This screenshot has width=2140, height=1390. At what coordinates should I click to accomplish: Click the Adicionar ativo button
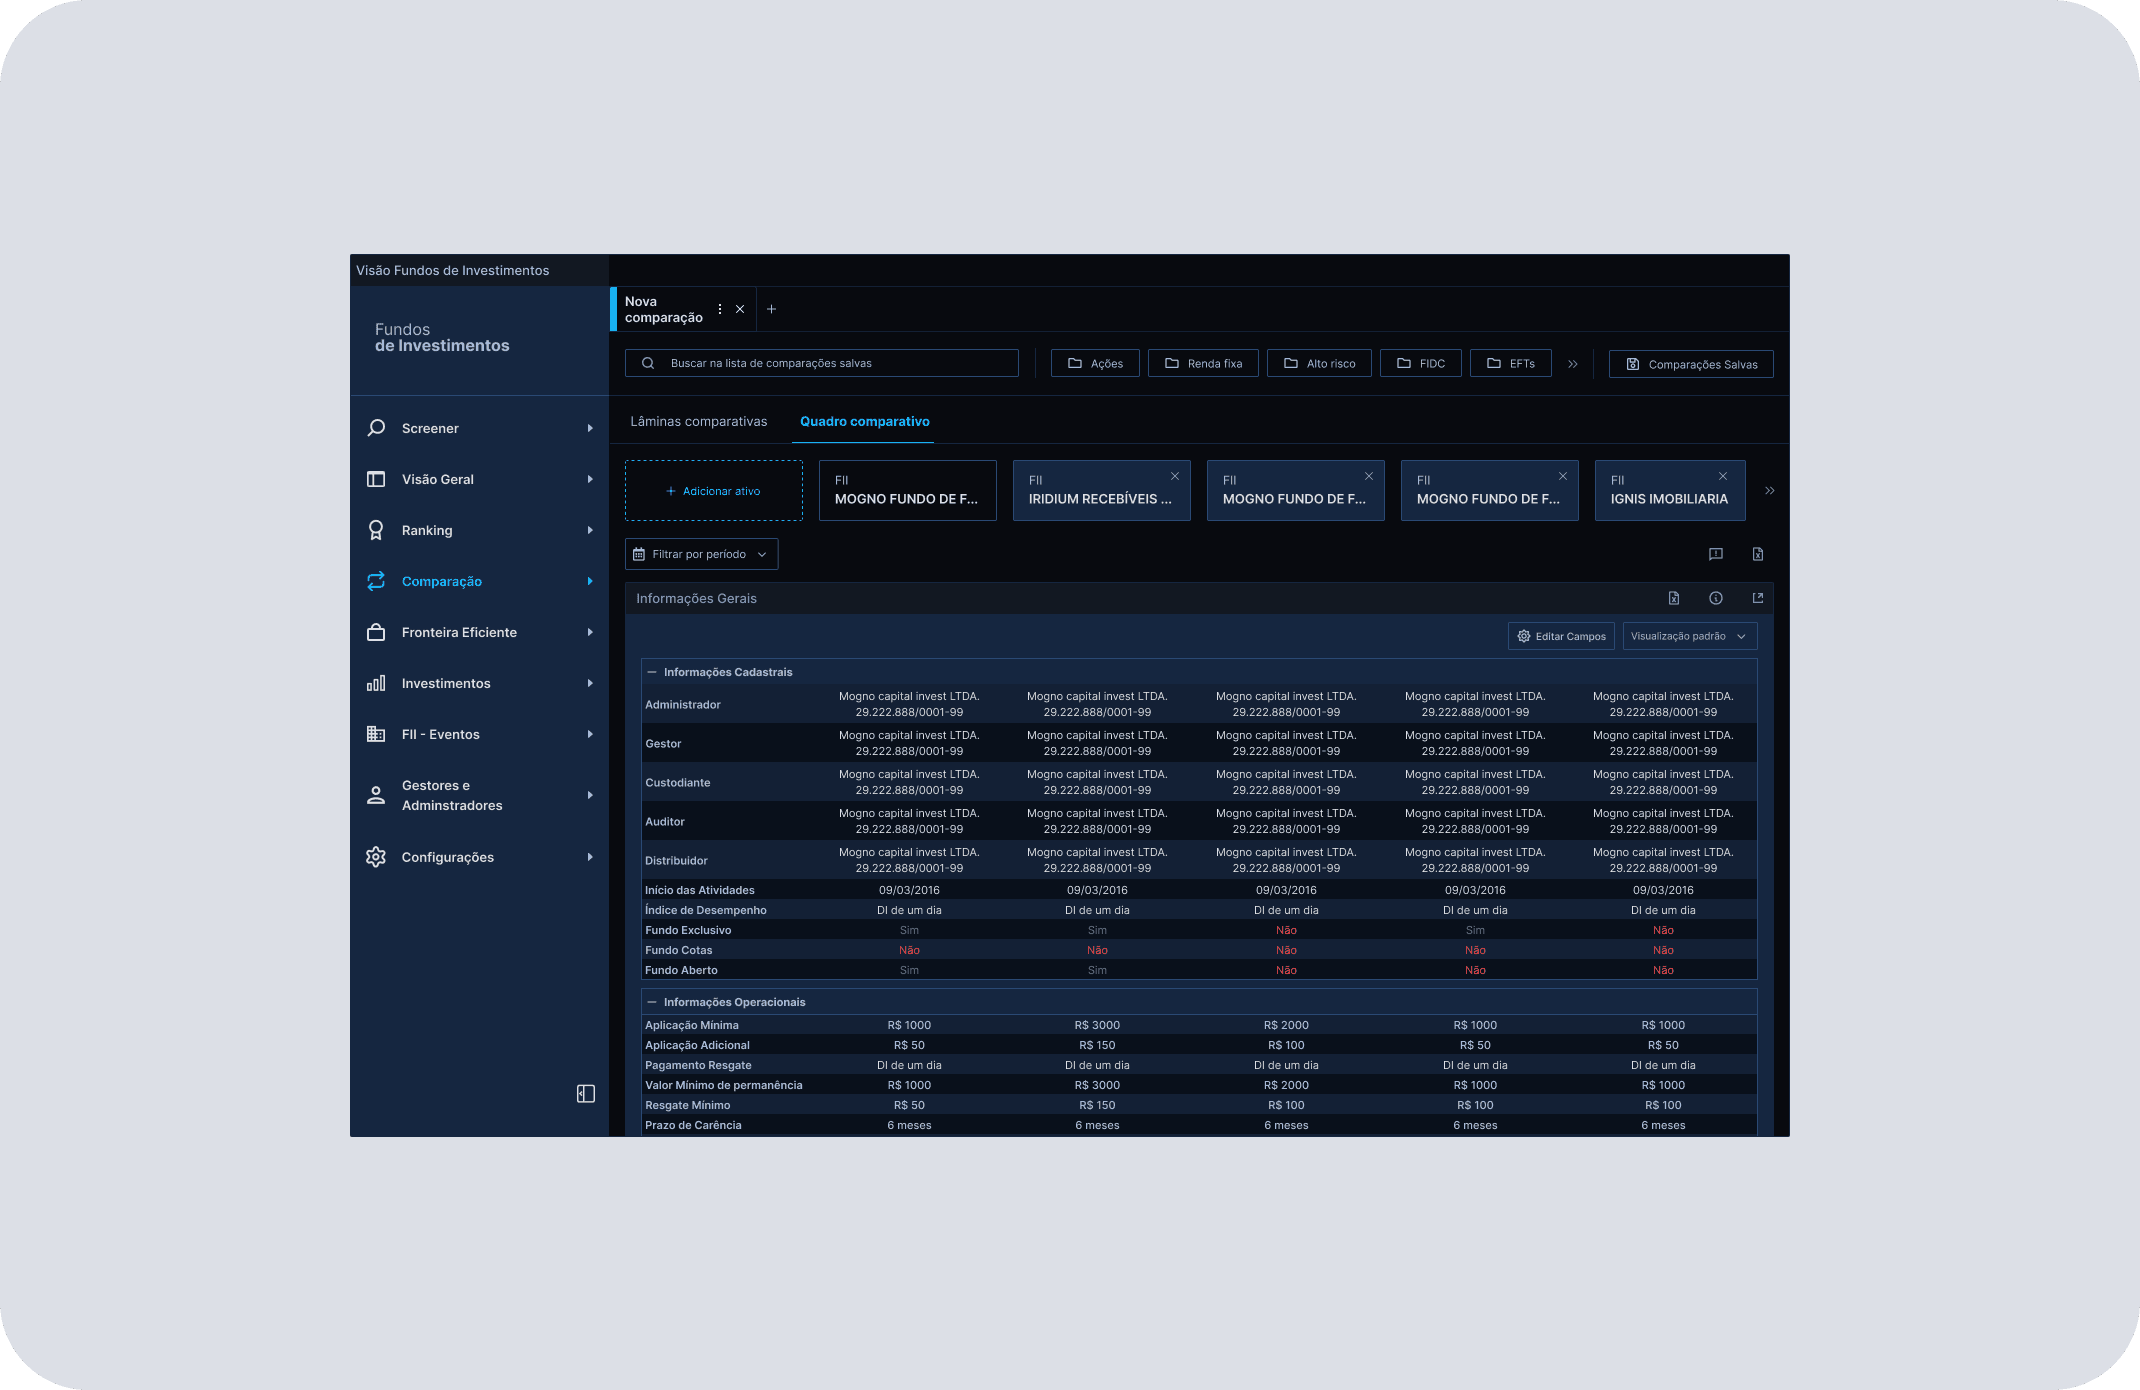point(713,491)
